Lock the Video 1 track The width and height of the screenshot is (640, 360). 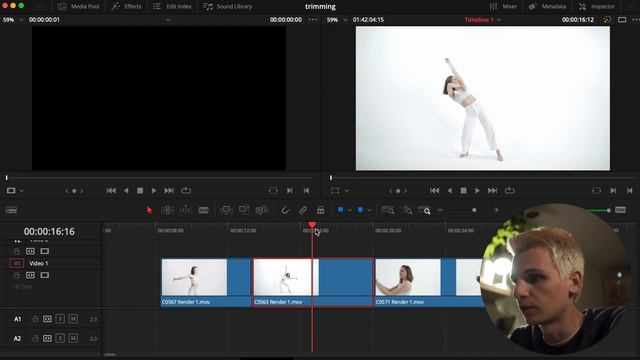[x=16, y=276]
